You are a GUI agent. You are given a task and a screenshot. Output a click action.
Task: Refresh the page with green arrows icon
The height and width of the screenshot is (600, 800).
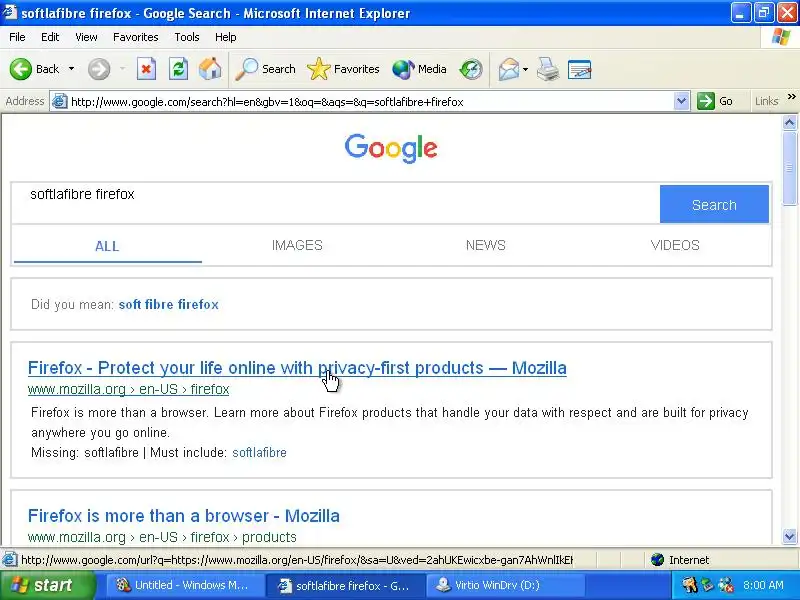pos(179,69)
